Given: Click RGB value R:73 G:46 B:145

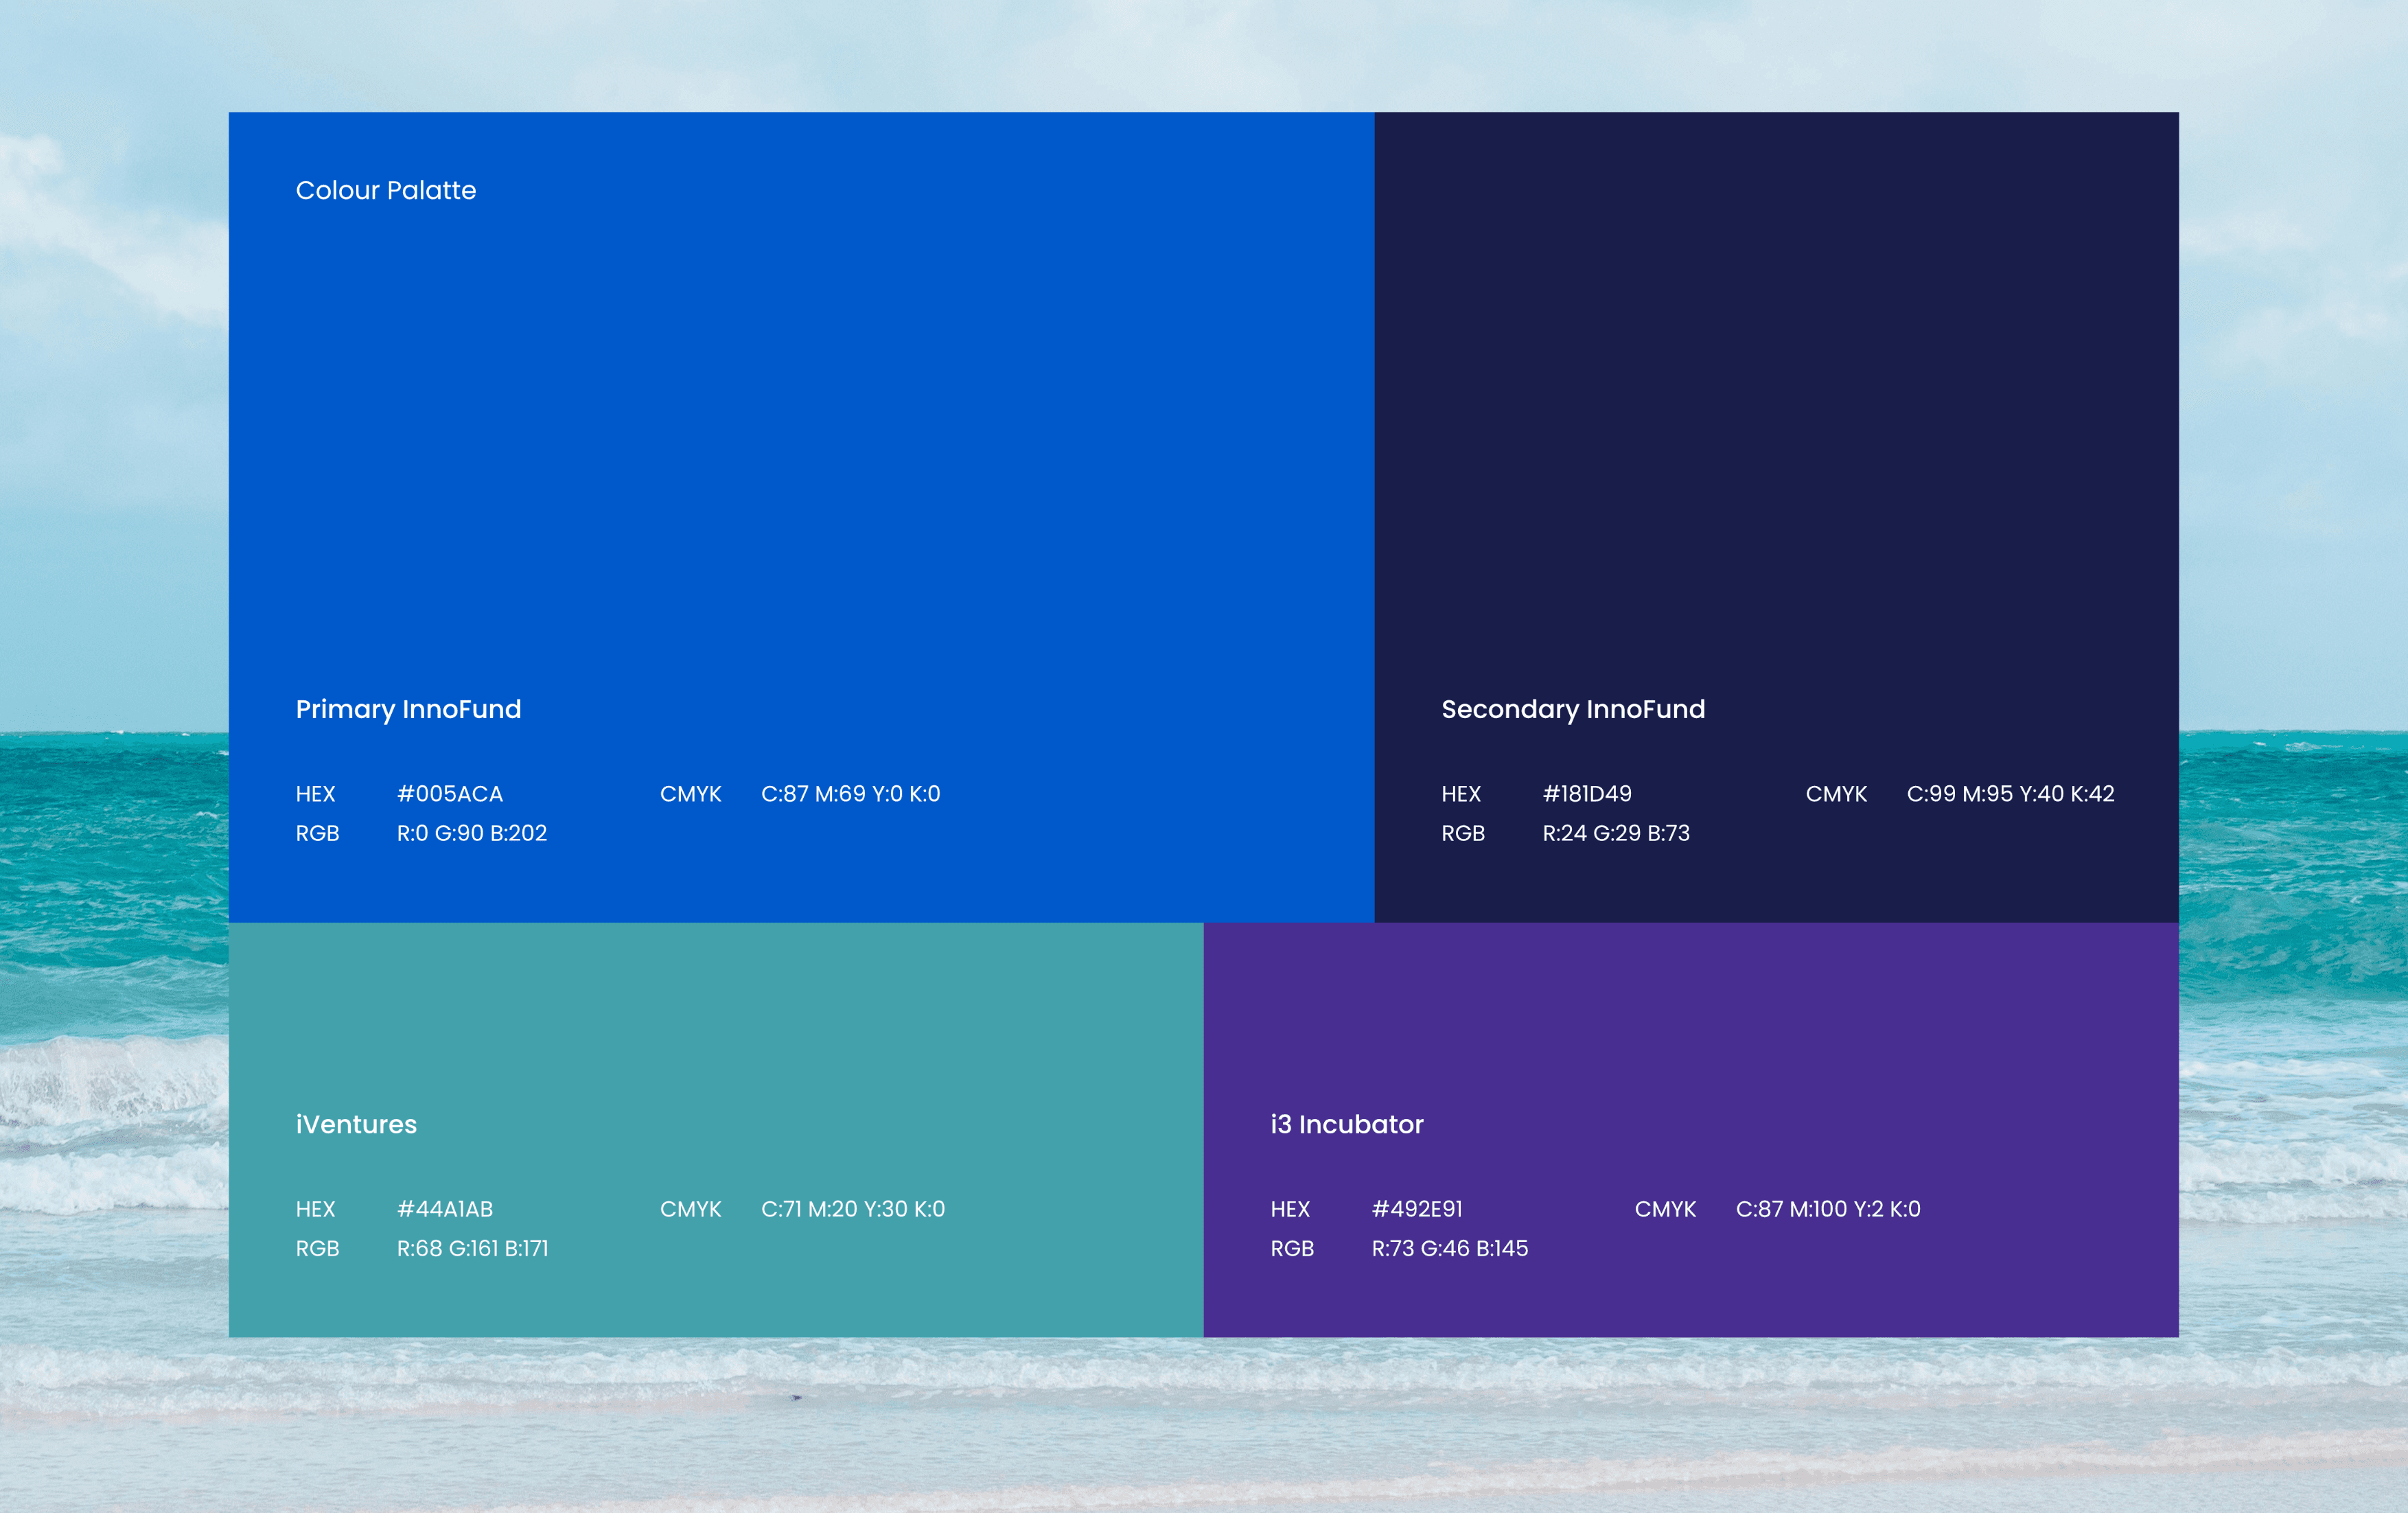Looking at the screenshot, I should click(1449, 1248).
